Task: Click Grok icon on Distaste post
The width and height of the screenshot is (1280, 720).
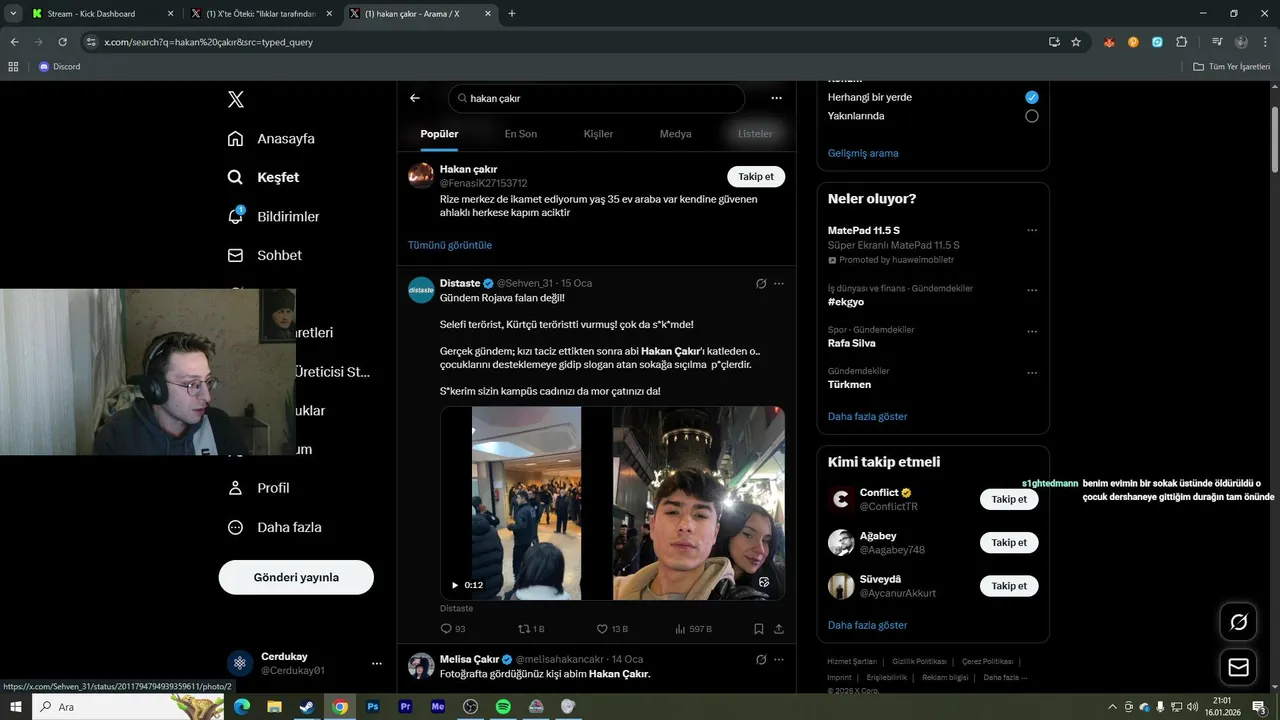Action: tap(761, 284)
